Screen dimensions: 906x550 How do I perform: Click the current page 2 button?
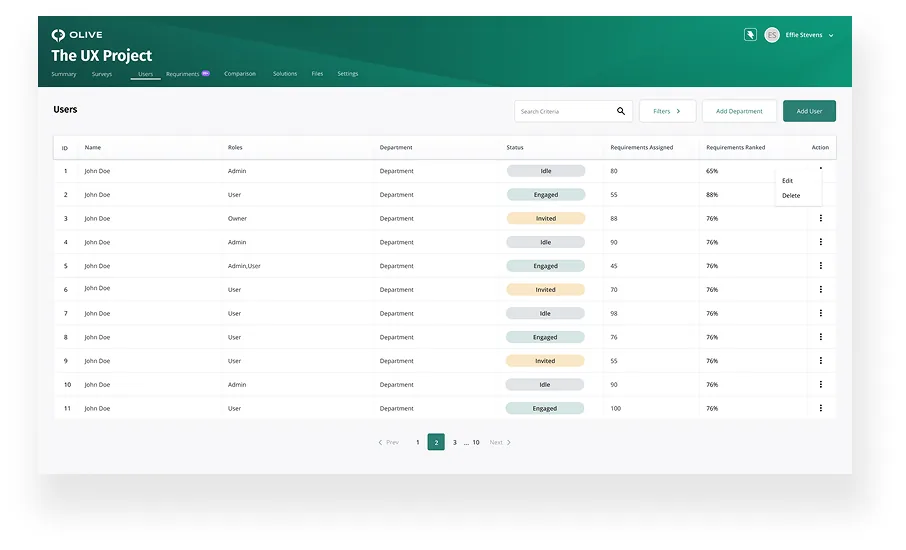point(436,442)
